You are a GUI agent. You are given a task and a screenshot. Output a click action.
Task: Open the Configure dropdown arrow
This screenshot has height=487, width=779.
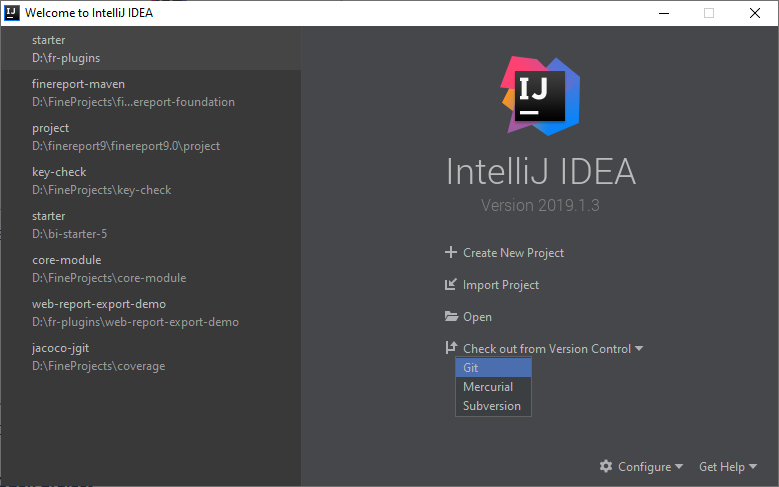click(679, 467)
